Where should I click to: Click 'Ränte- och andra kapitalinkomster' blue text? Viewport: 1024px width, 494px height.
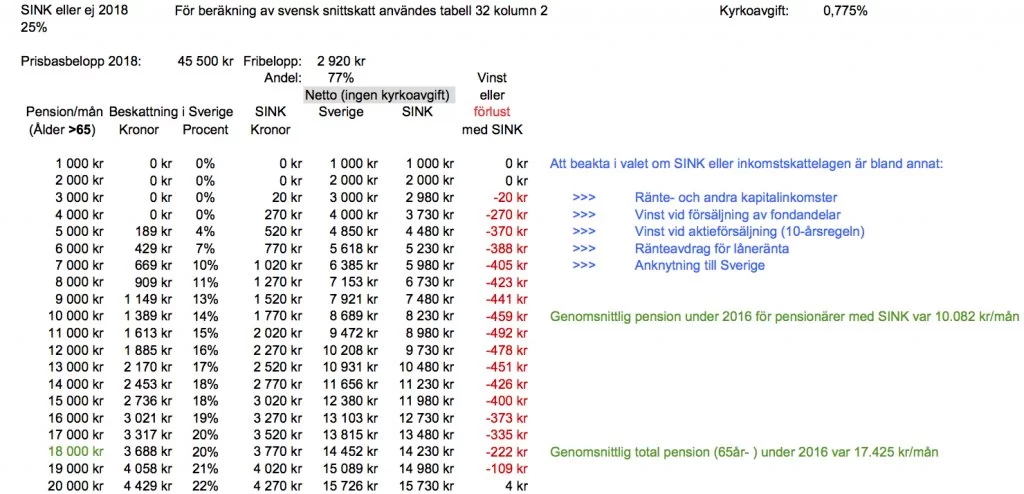click(x=736, y=198)
